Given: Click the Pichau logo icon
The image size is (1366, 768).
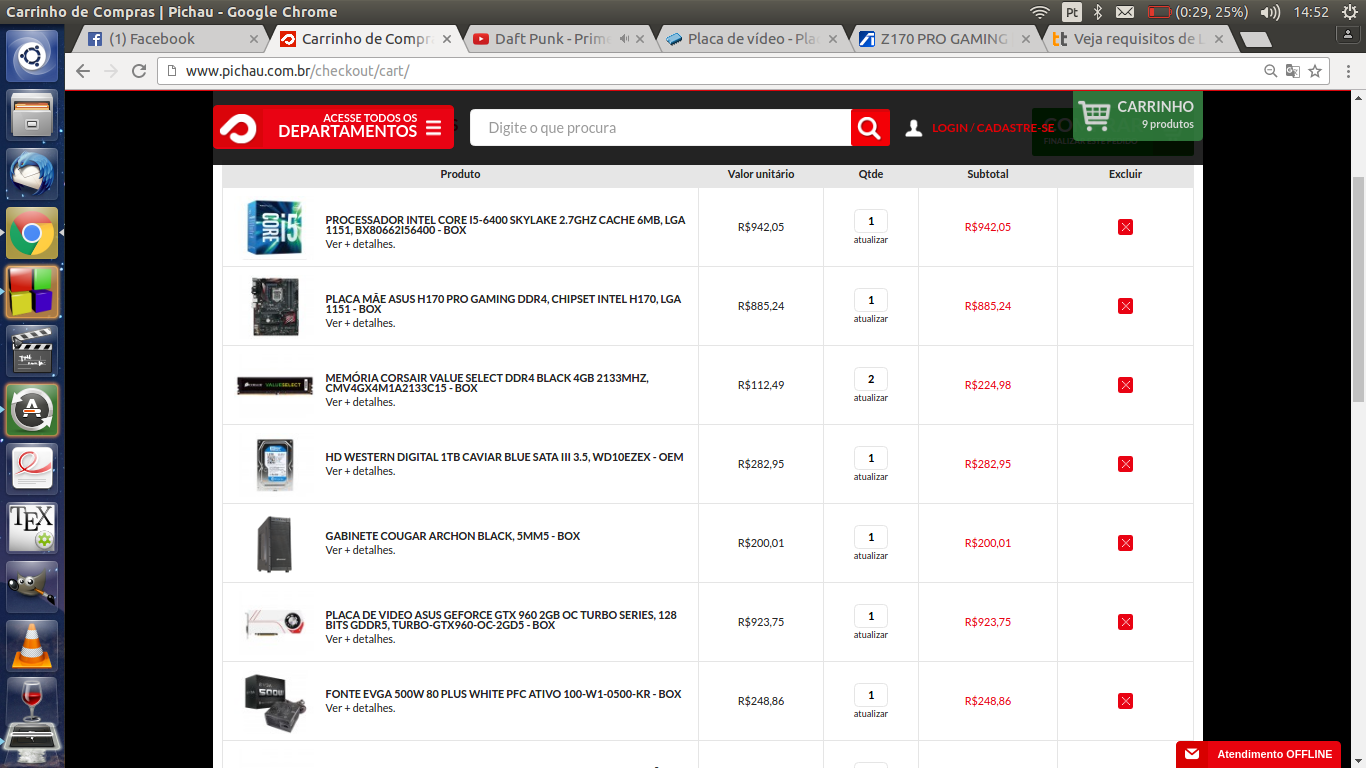Looking at the screenshot, I should [x=238, y=127].
